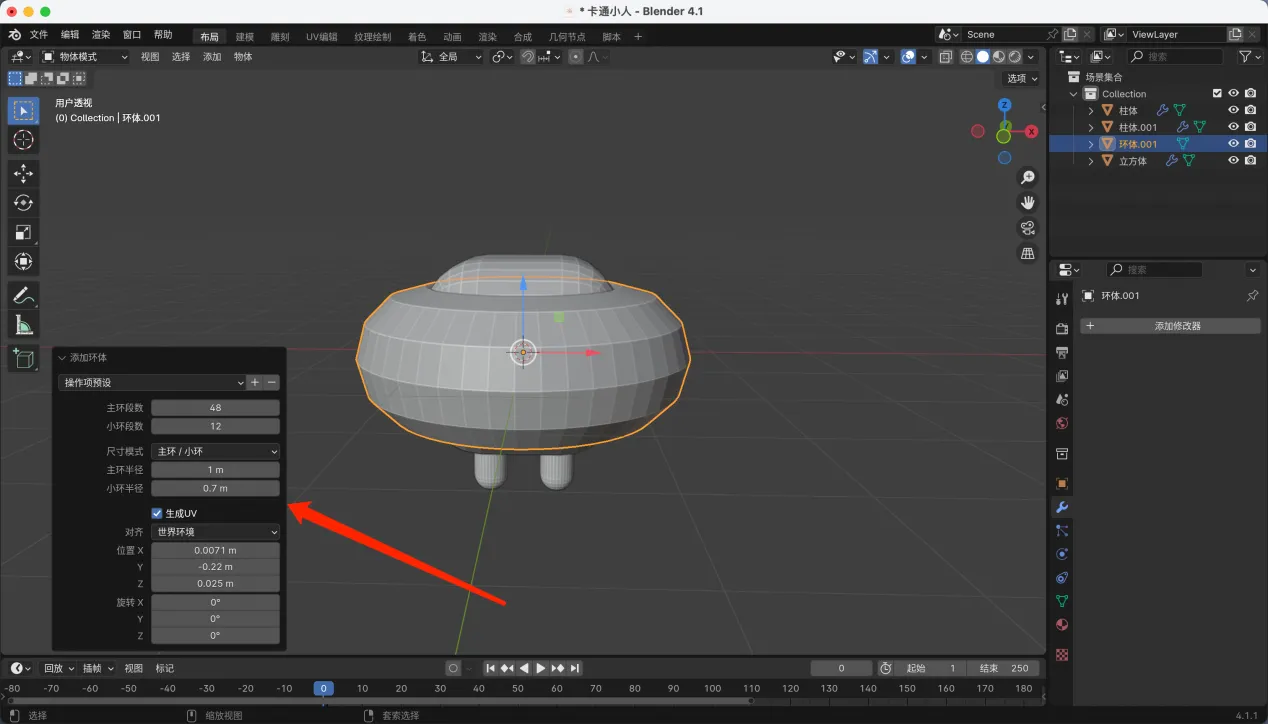Image resolution: width=1268 pixels, height=724 pixels.
Task: Hide 环体.001 with its eye icon
Action: tap(1233, 144)
